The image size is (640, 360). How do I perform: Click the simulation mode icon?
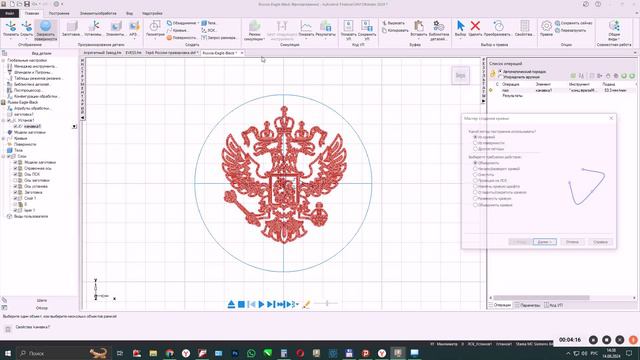[255, 27]
